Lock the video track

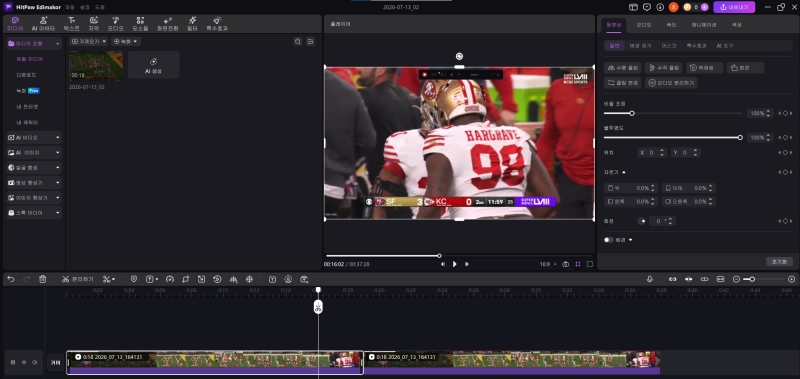coord(13,362)
